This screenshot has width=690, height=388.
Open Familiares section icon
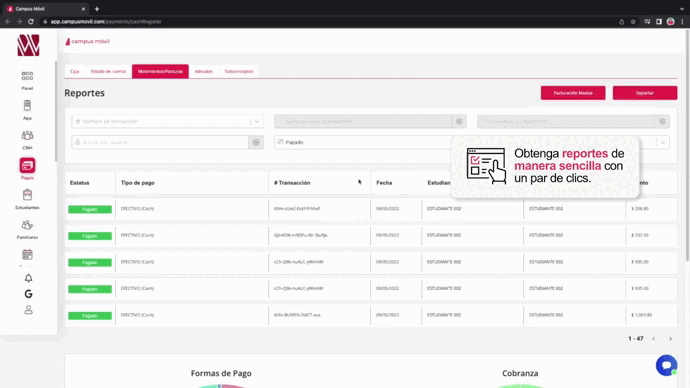click(x=27, y=229)
